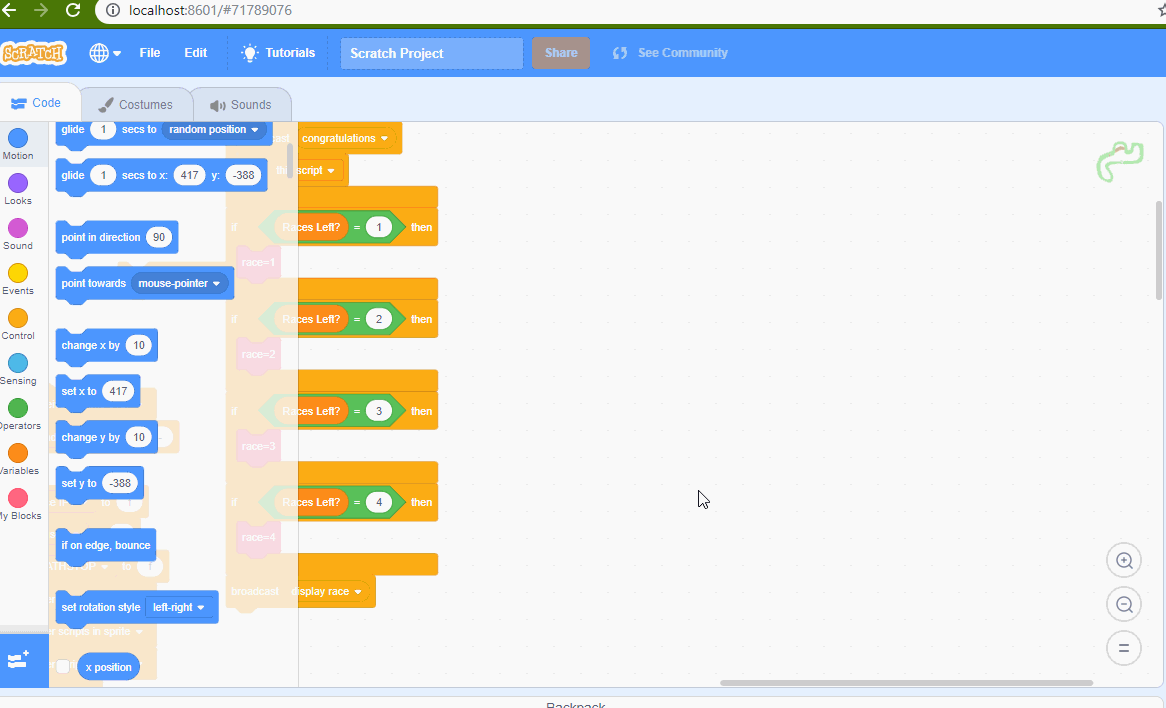Toggle the x position reporter checkbox
Image resolution: width=1166 pixels, height=708 pixels.
pos(63,667)
